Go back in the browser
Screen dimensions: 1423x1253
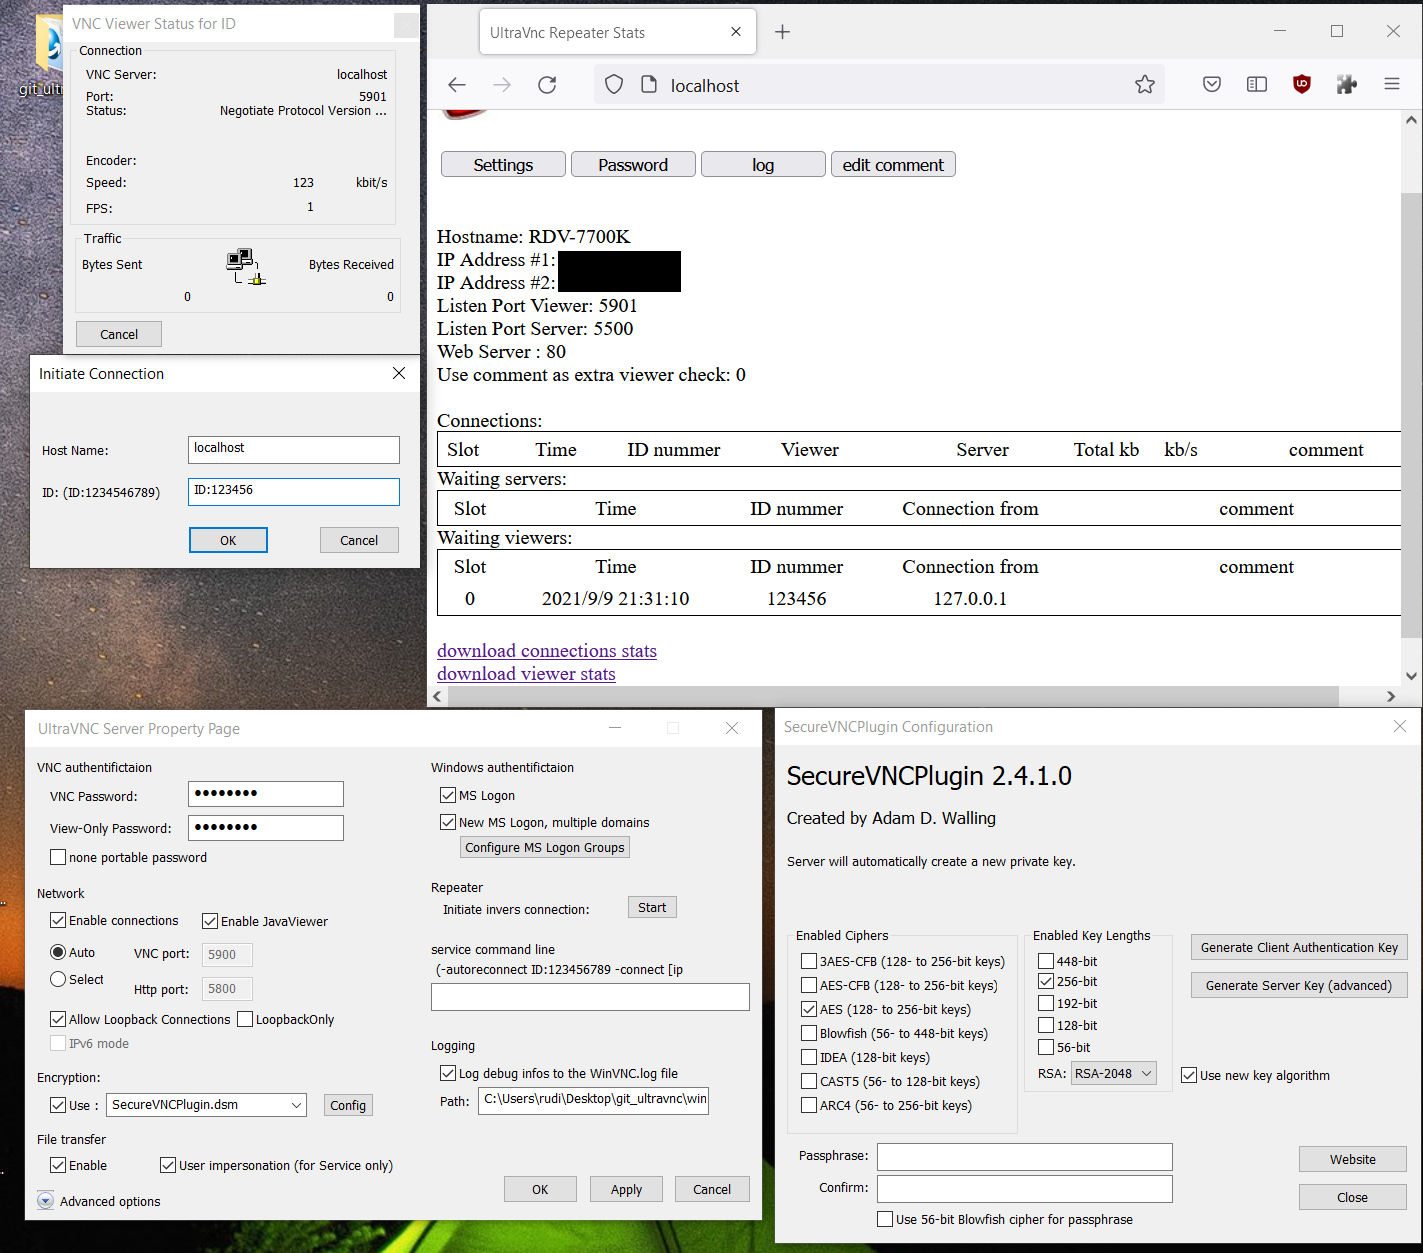pos(457,85)
